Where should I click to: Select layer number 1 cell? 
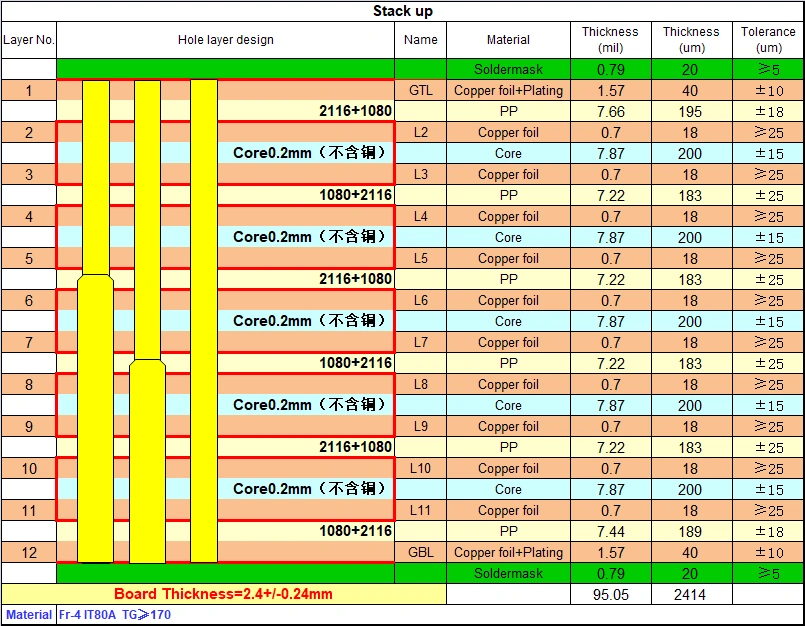(x=29, y=90)
